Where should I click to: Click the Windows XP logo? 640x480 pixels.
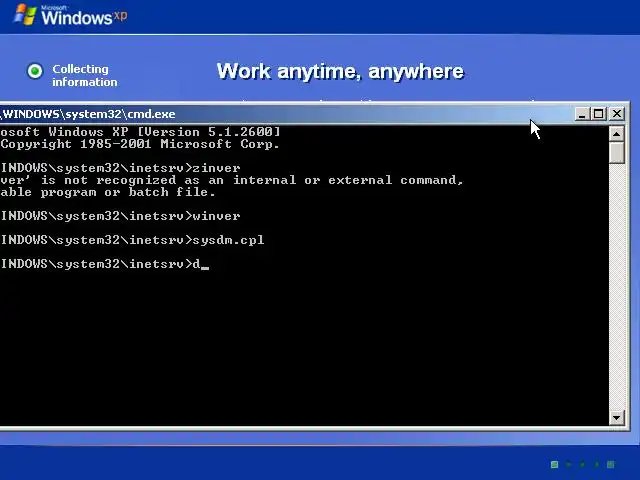71,15
